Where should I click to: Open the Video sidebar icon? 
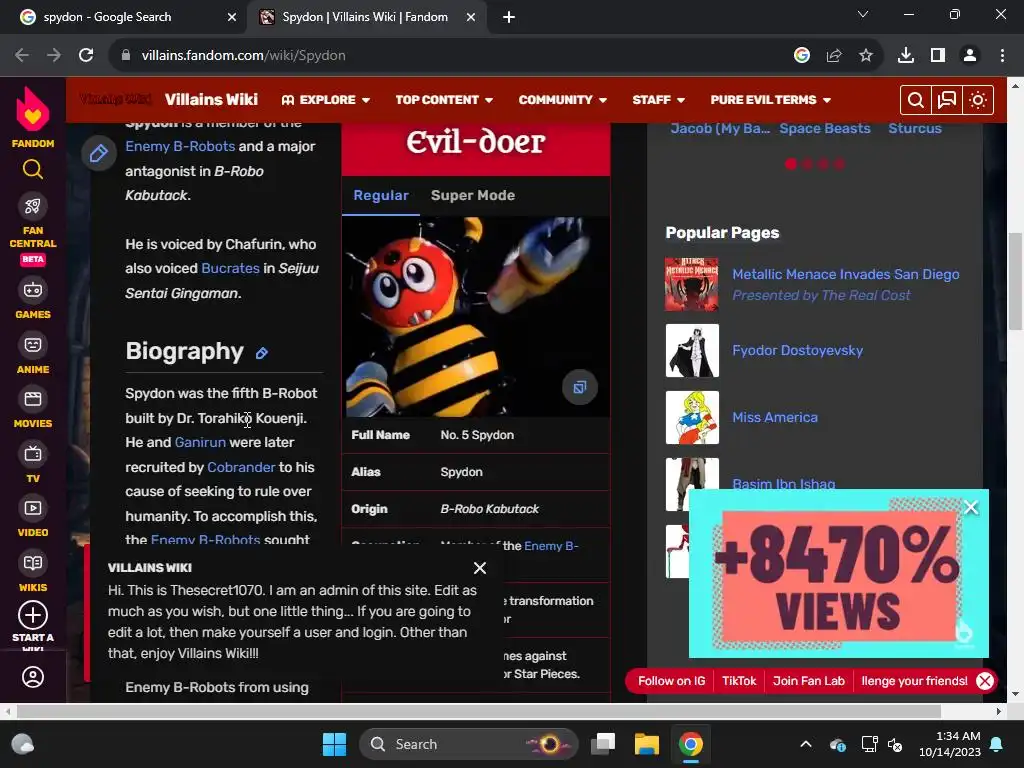coord(33,508)
